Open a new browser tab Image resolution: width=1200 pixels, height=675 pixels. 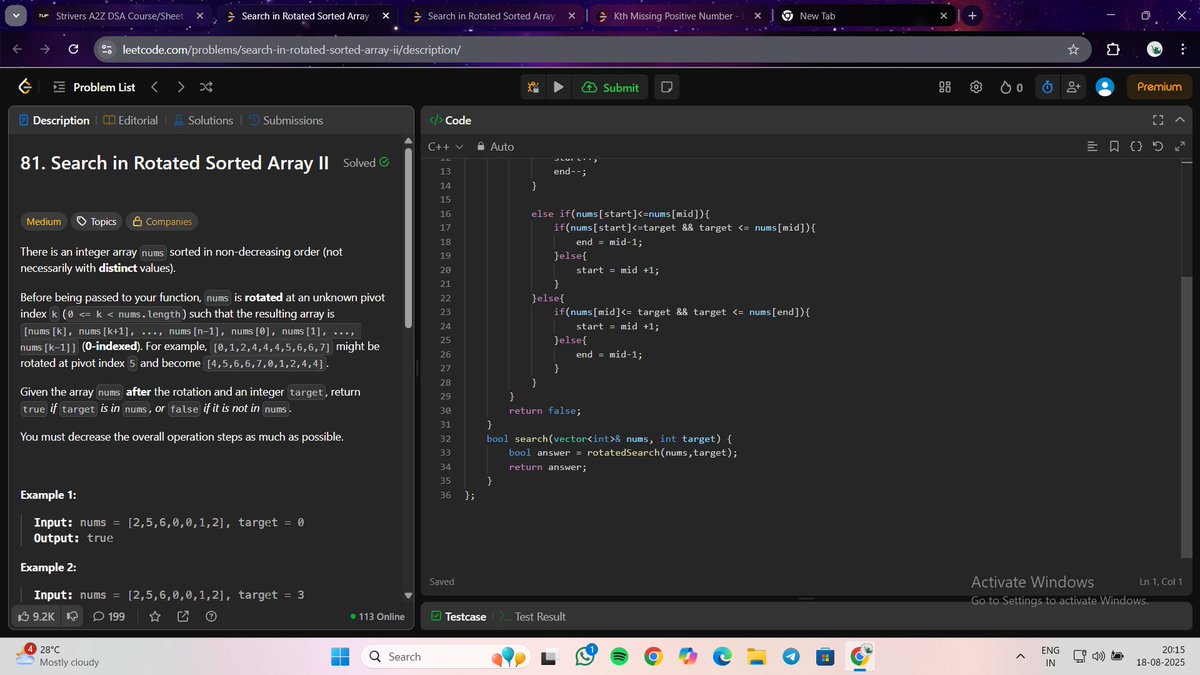click(x=972, y=16)
